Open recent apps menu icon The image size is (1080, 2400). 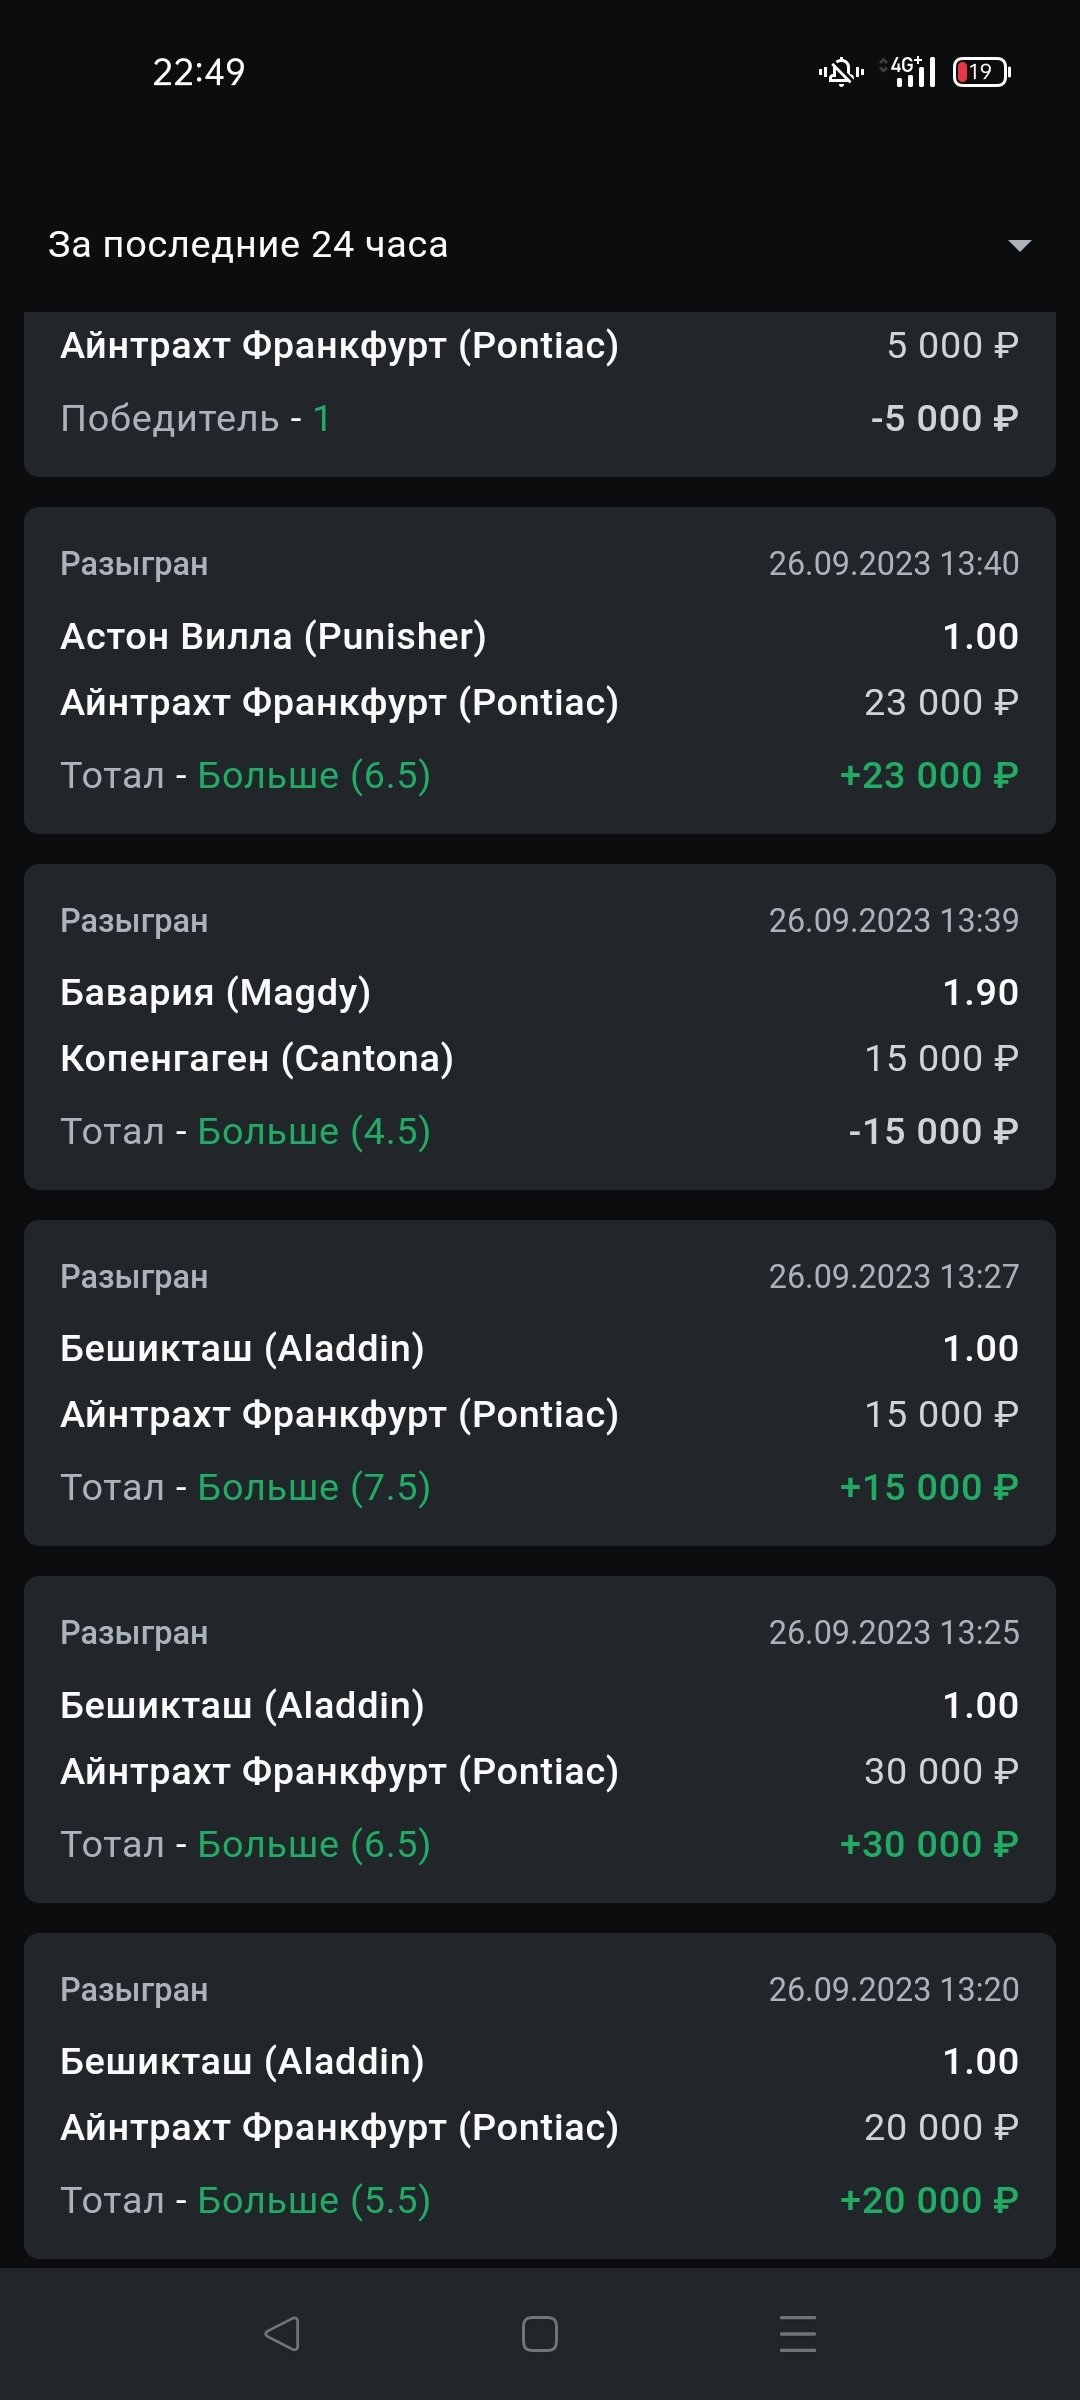[x=797, y=2334]
